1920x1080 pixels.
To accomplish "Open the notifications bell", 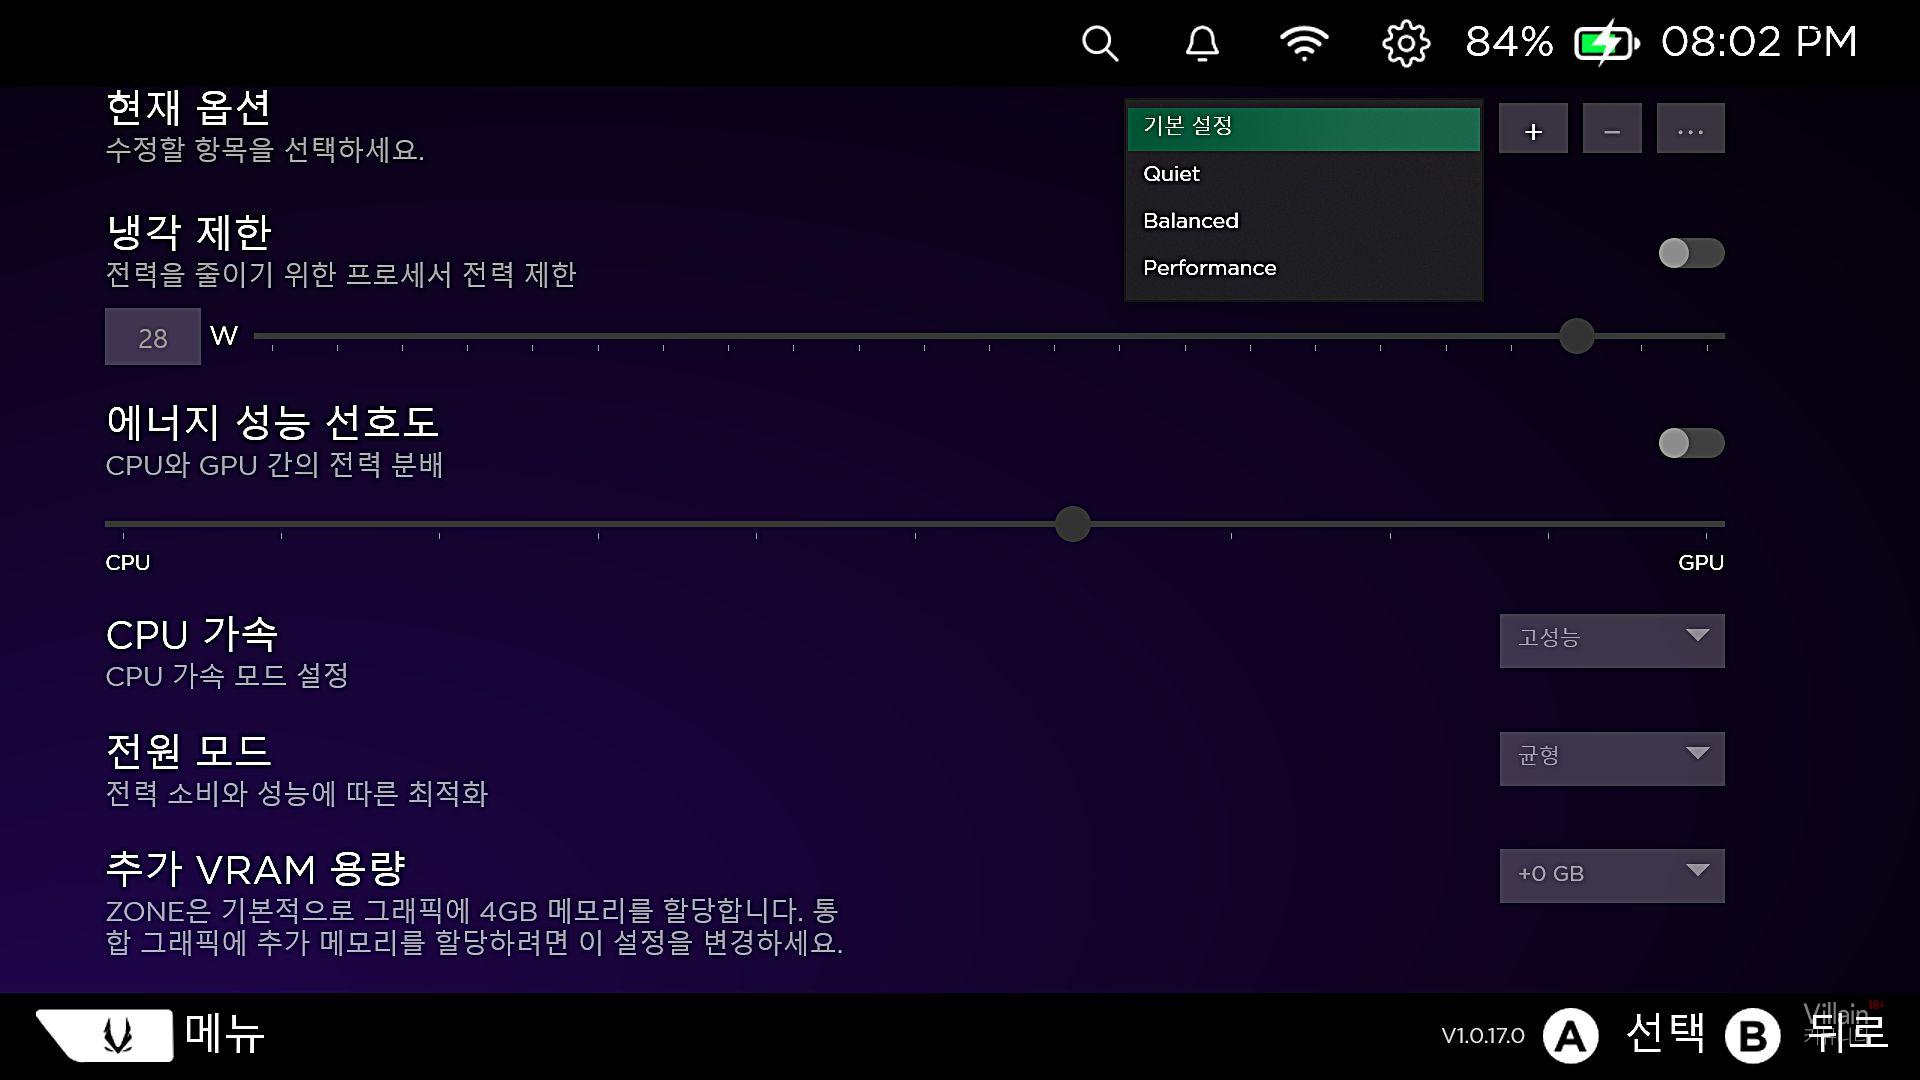I will [x=1202, y=43].
